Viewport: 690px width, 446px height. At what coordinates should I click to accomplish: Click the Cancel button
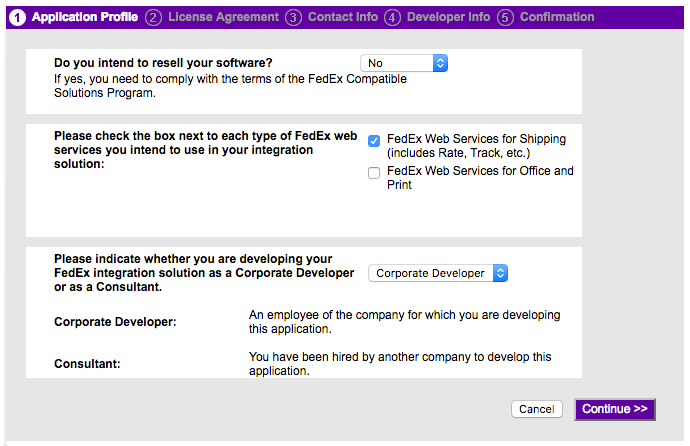coord(536,409)
